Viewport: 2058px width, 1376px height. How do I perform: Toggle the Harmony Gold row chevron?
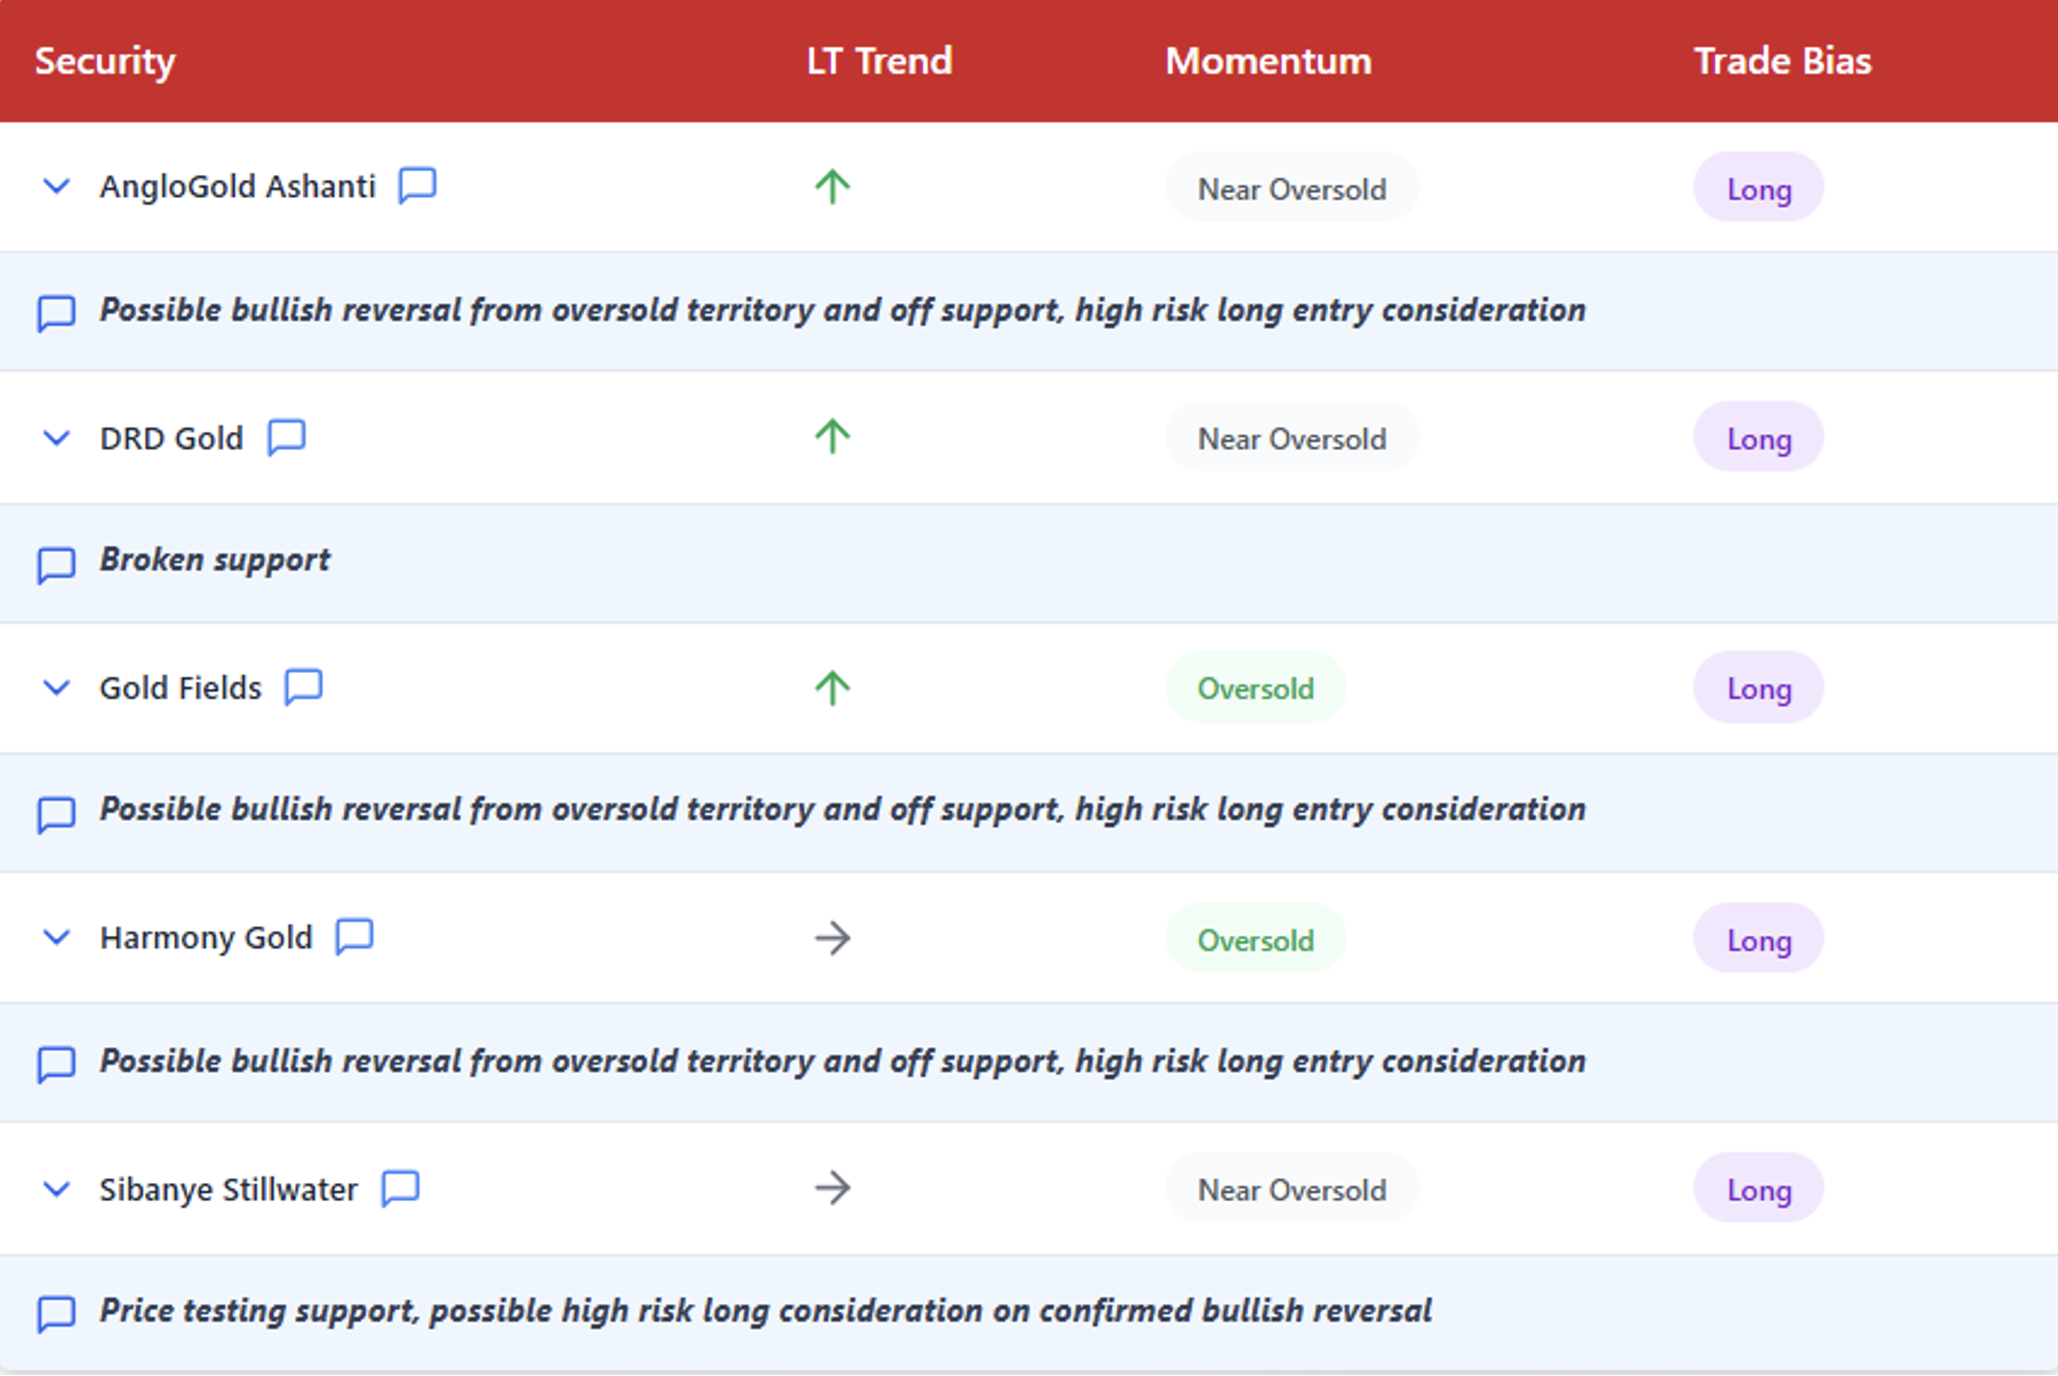coord(56,938)
